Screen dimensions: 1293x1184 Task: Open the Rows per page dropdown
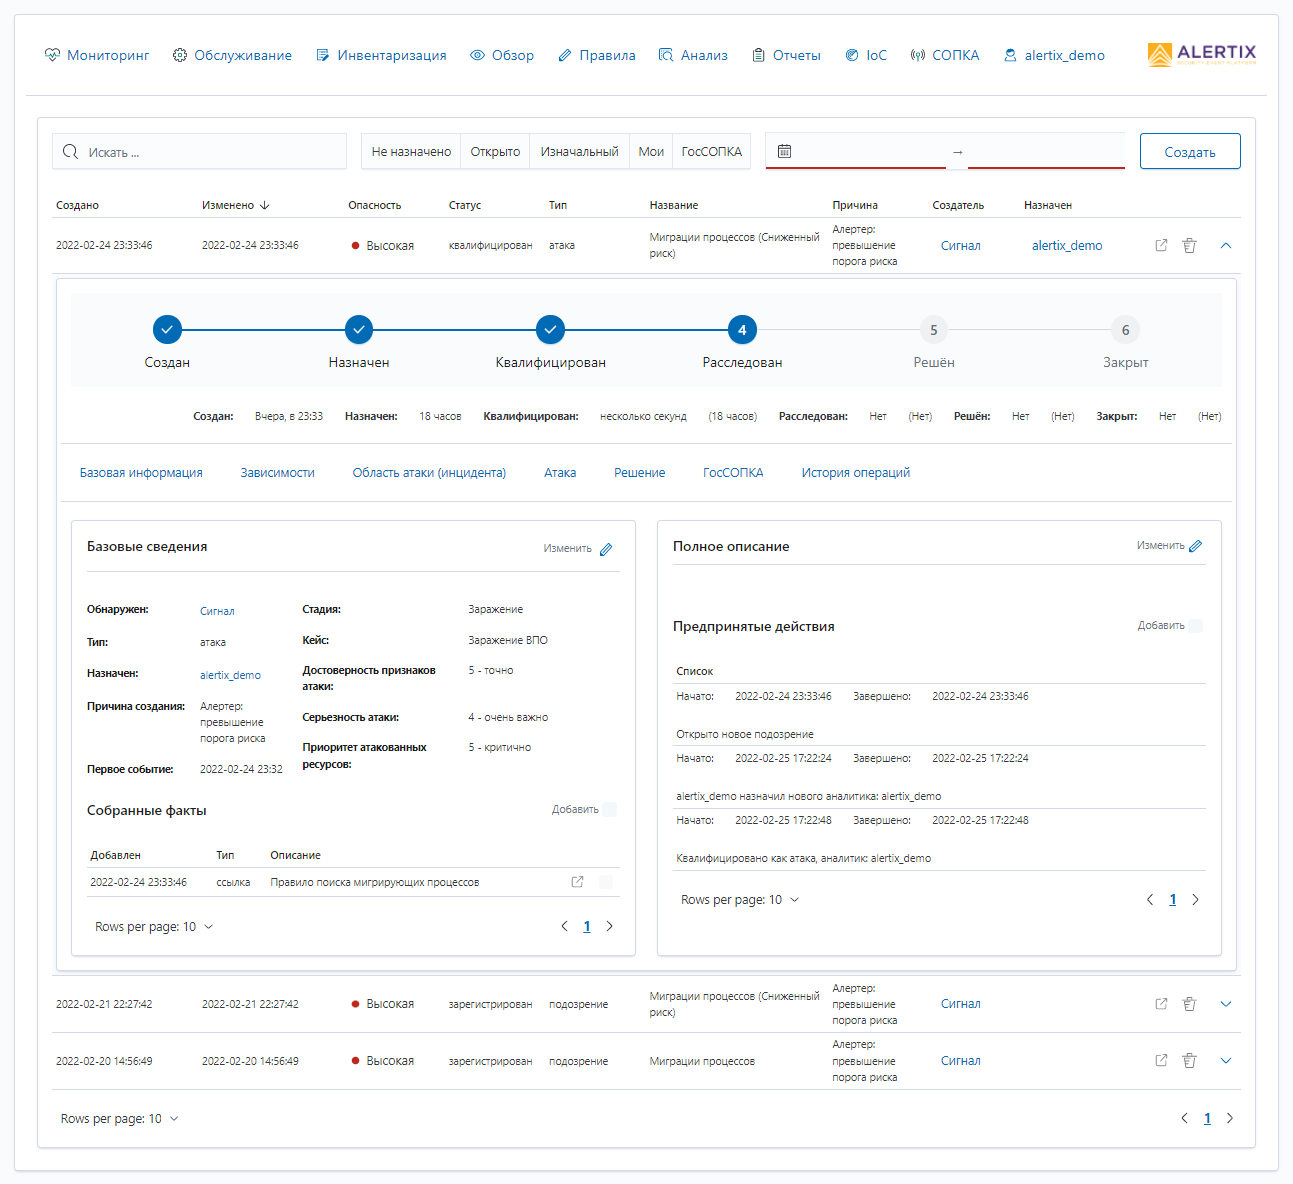click(120, 1118)
